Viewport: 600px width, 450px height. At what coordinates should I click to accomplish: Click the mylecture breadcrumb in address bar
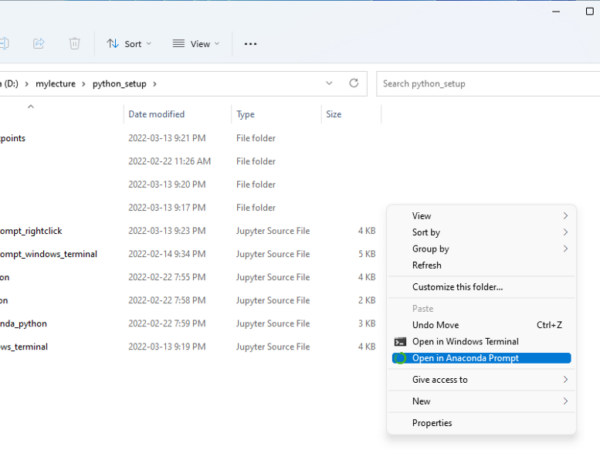click(x=56, y=83)
